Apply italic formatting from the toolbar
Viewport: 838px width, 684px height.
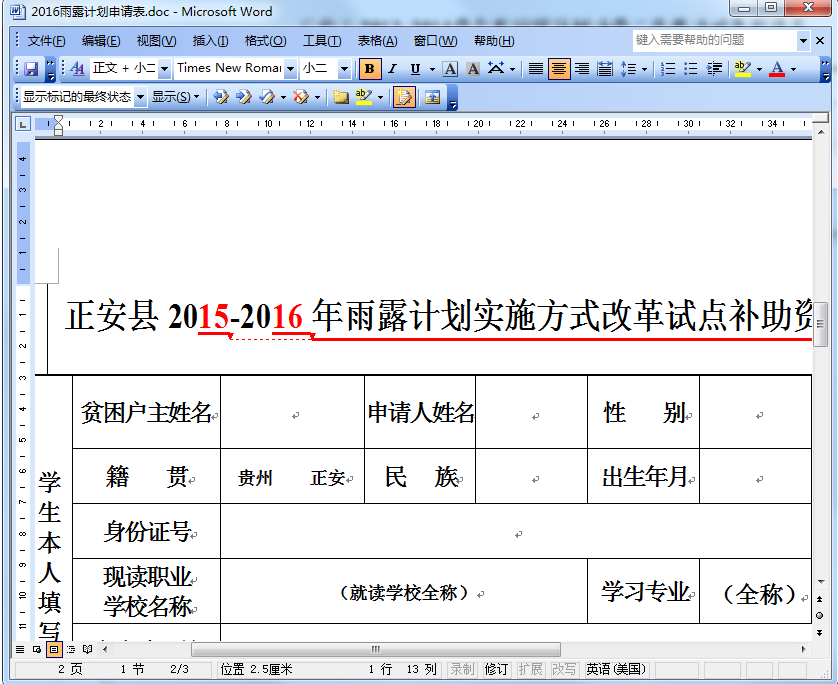click(x=394, y=70)
